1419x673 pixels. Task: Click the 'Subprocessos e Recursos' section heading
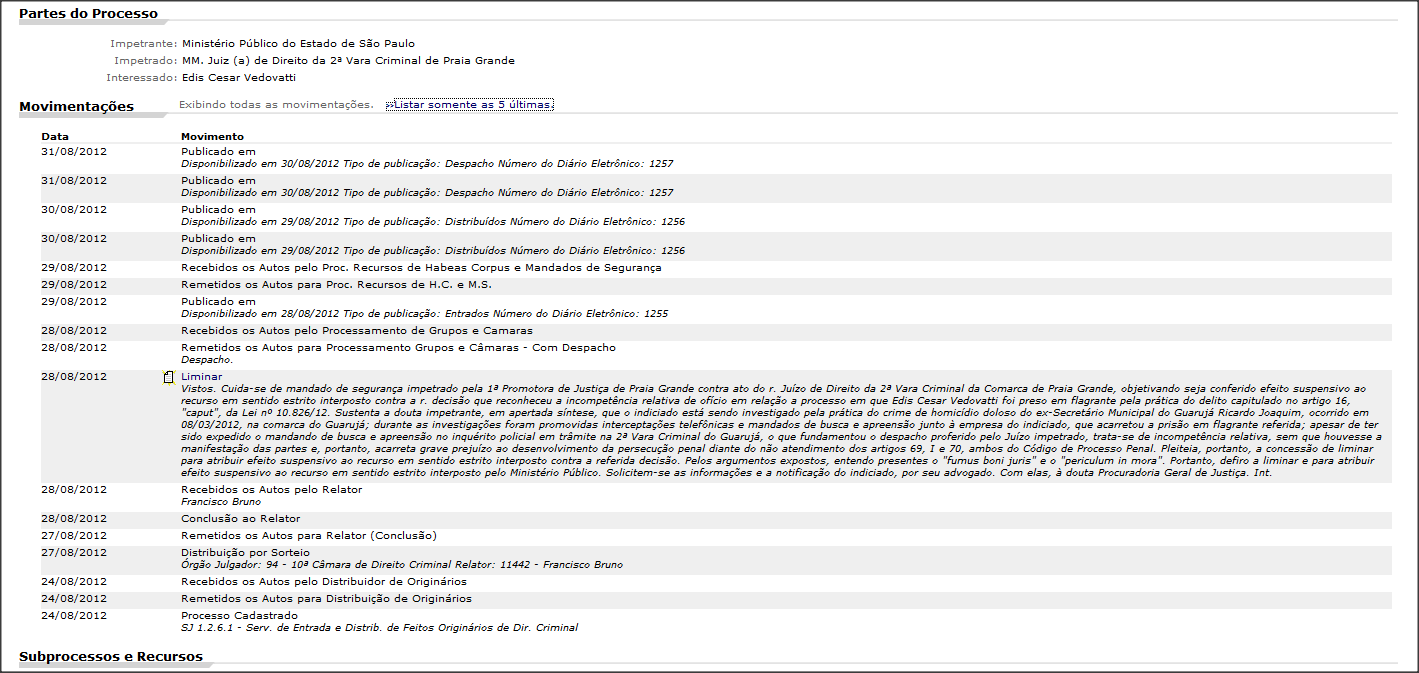click(x=111, y=657)
